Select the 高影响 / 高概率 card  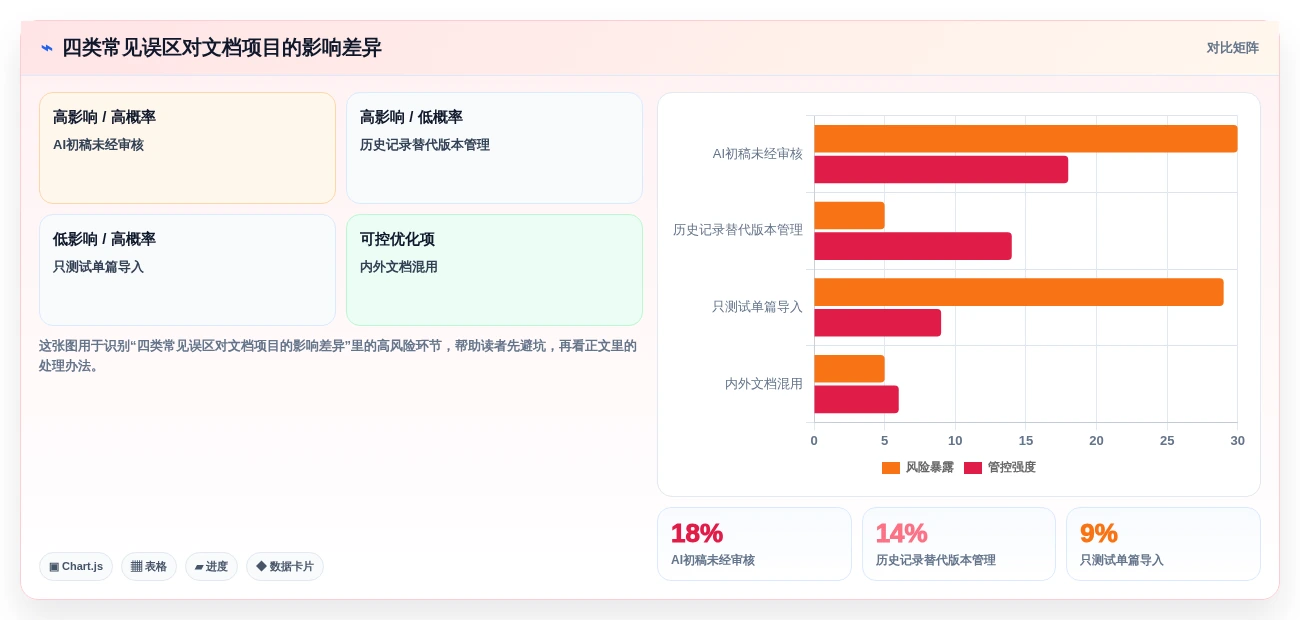187,148
